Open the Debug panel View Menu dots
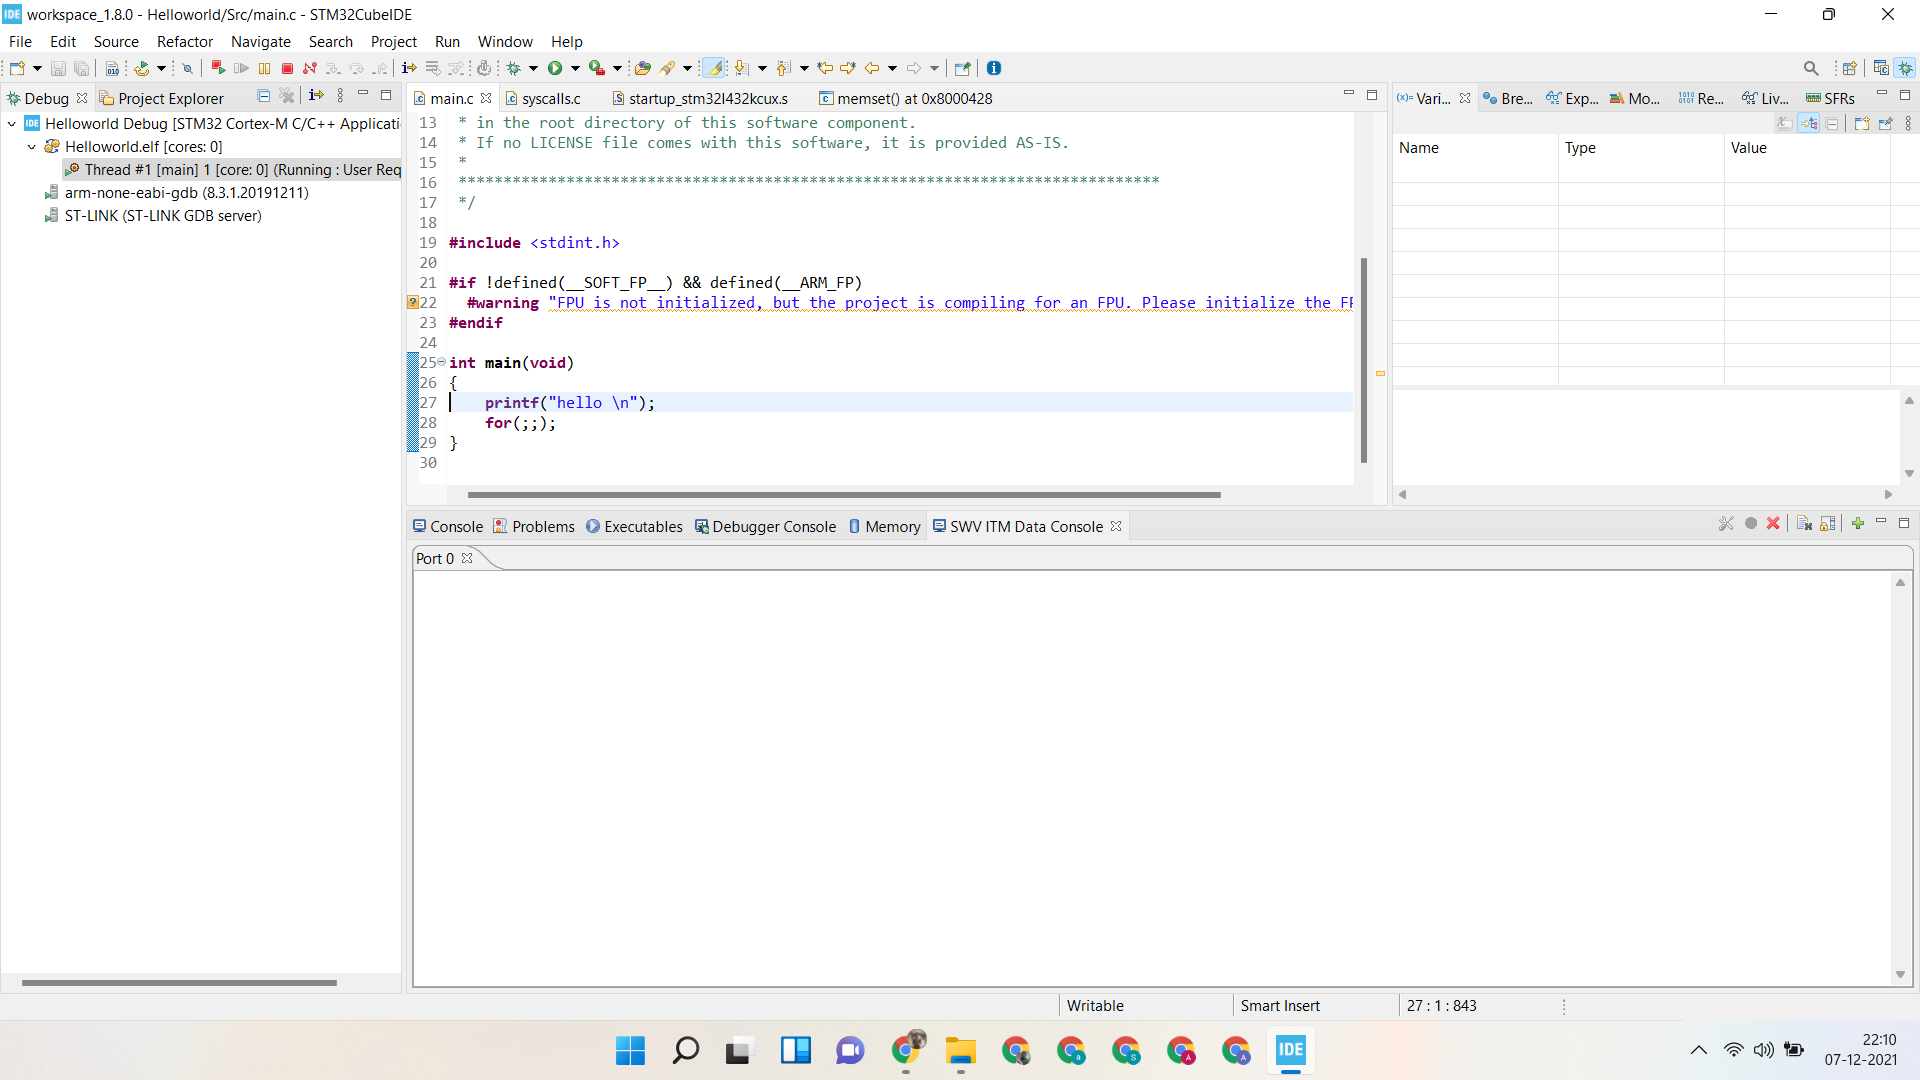The image size is (1920, 1080). 340,96
